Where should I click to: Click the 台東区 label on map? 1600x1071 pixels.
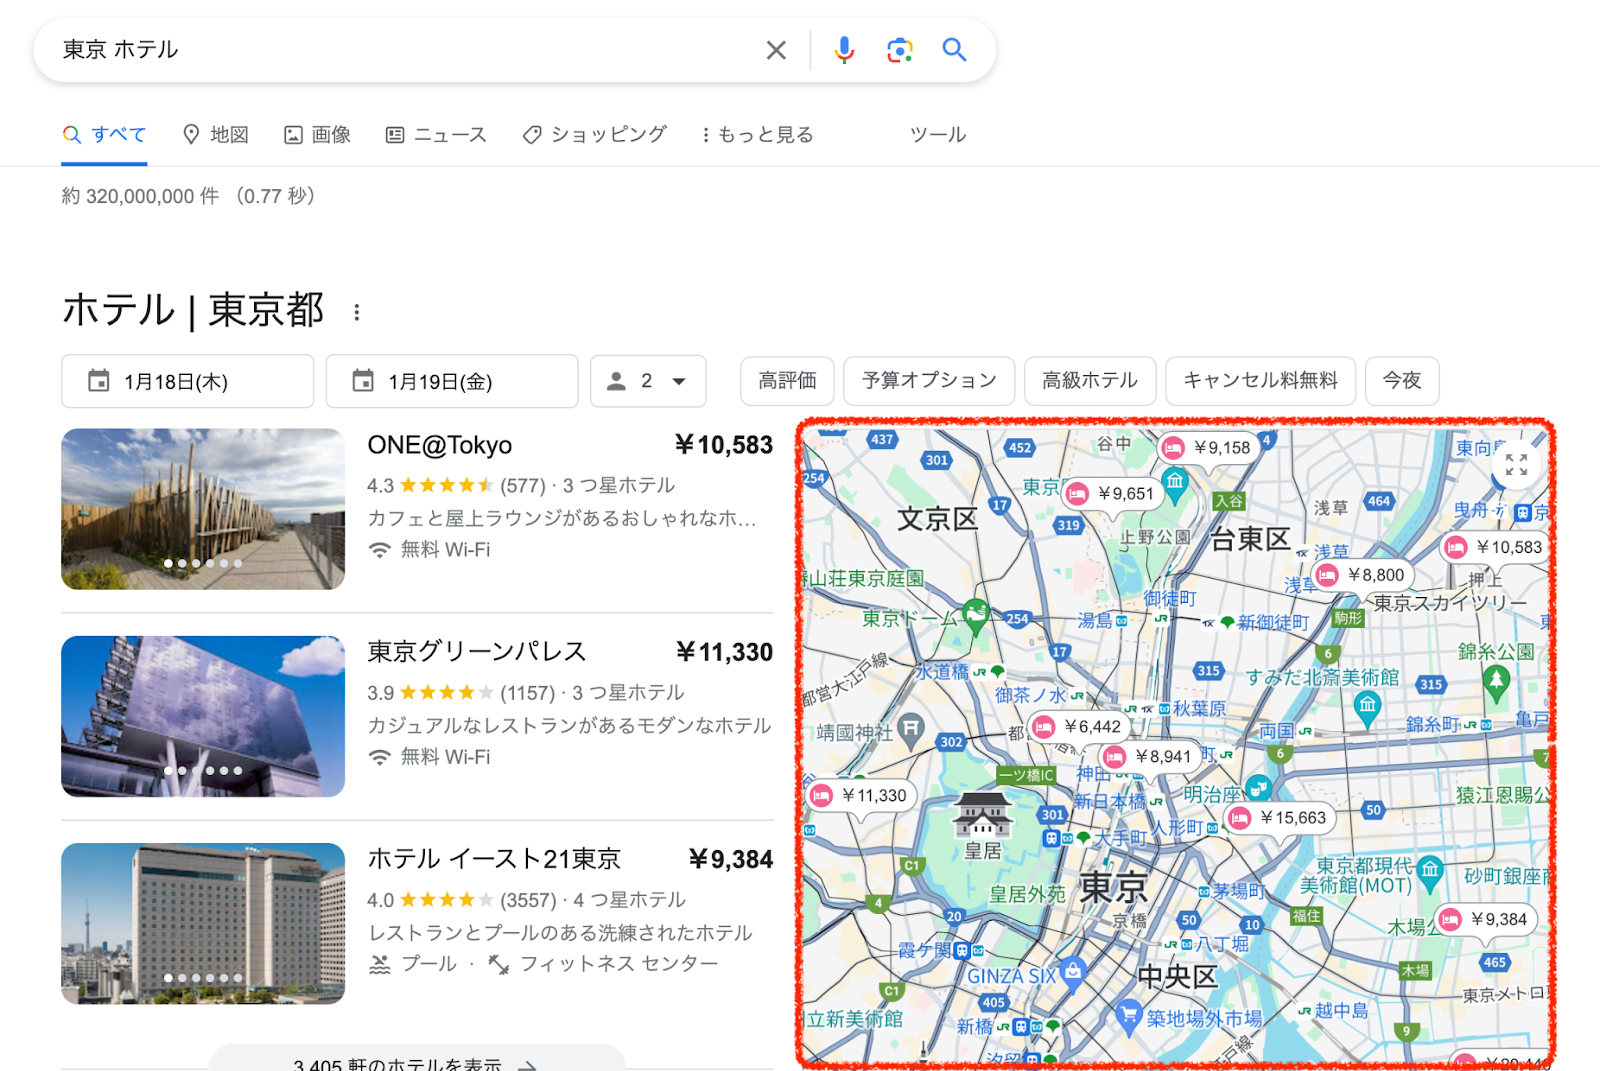[1250, 540]
